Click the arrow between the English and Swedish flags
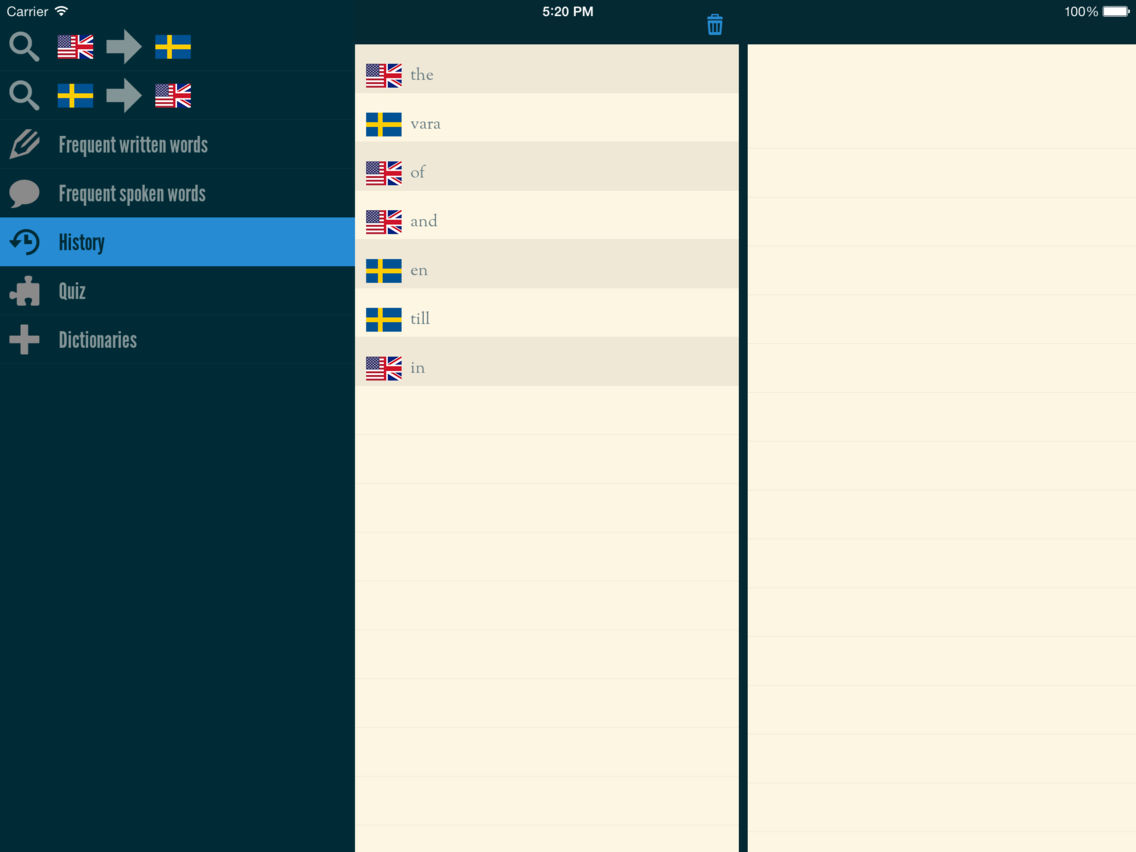The width and height of the screenshot is (1136, 852). [124, 47]
